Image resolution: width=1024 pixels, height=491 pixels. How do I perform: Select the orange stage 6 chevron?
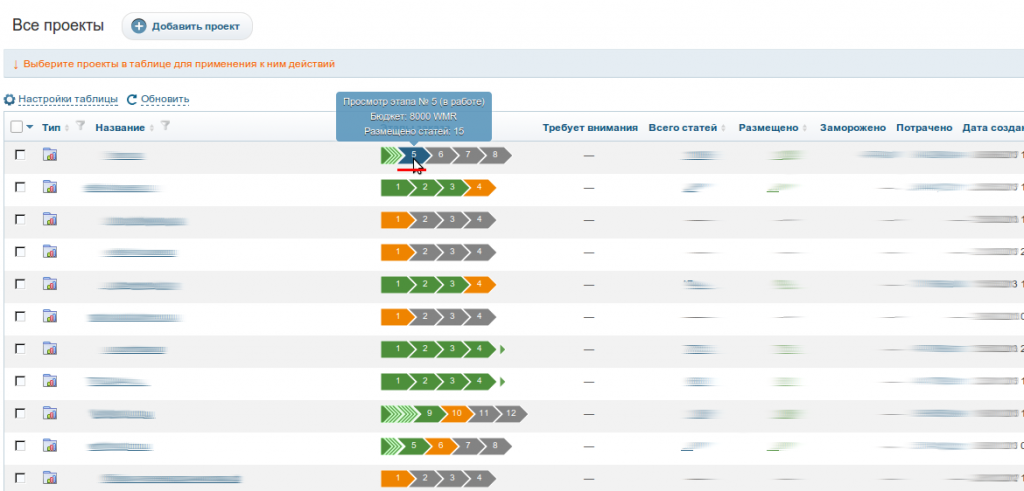click(441, 446)
